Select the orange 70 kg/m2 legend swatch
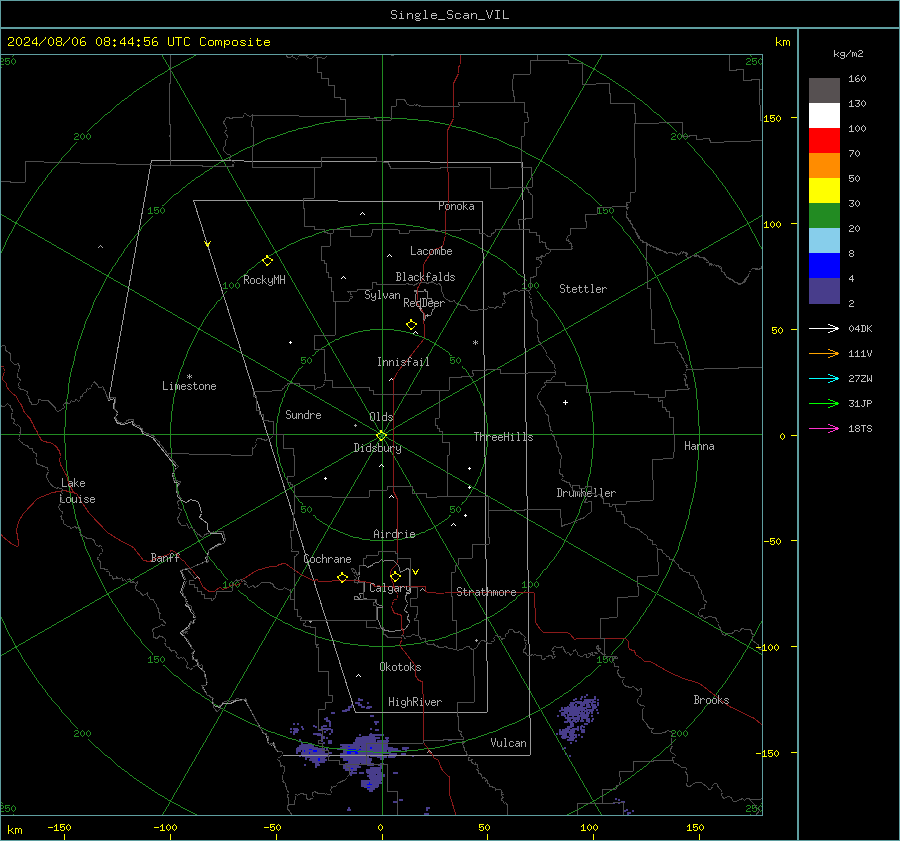The height and width of the screenshot is (841, 900). coord(824,166)
